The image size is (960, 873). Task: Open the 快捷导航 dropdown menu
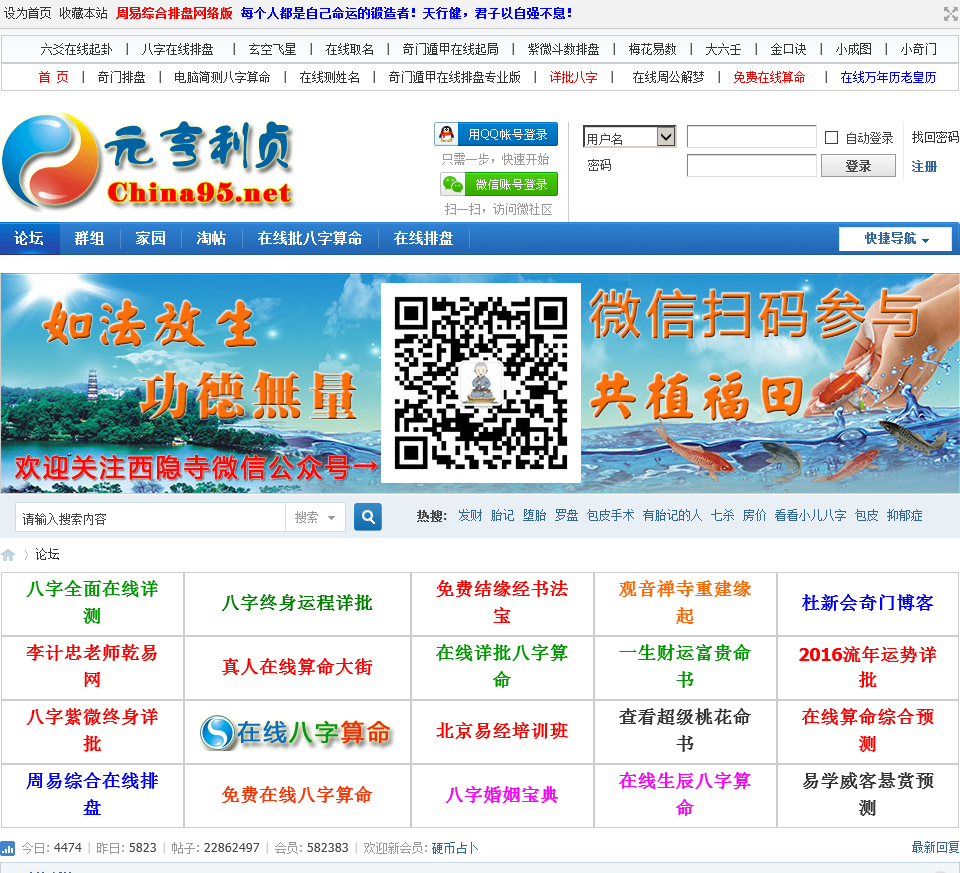point(895,239)
